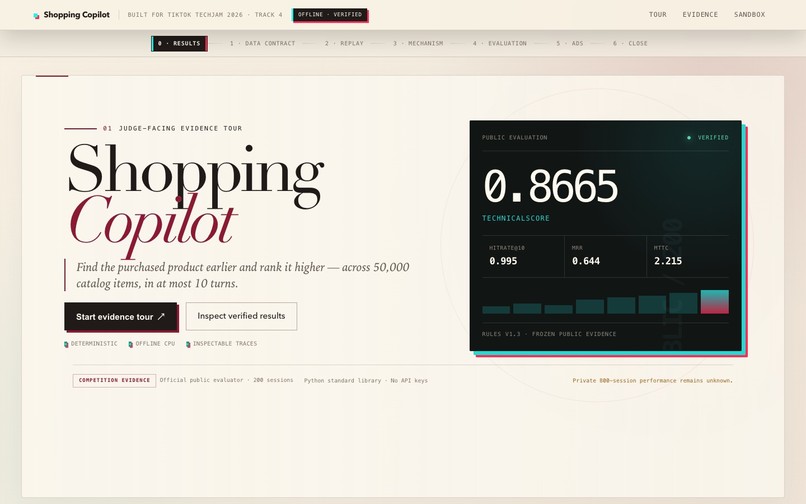Click the Offline CPU feature icon

click(x=131, y=344)
